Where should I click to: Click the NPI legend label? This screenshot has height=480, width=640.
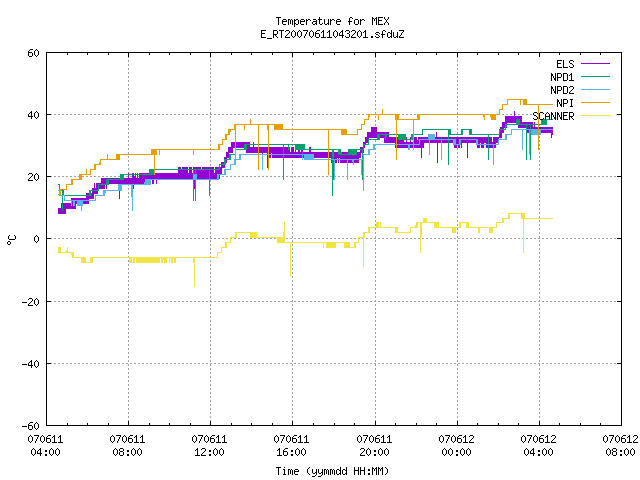(x=565, y=103)
